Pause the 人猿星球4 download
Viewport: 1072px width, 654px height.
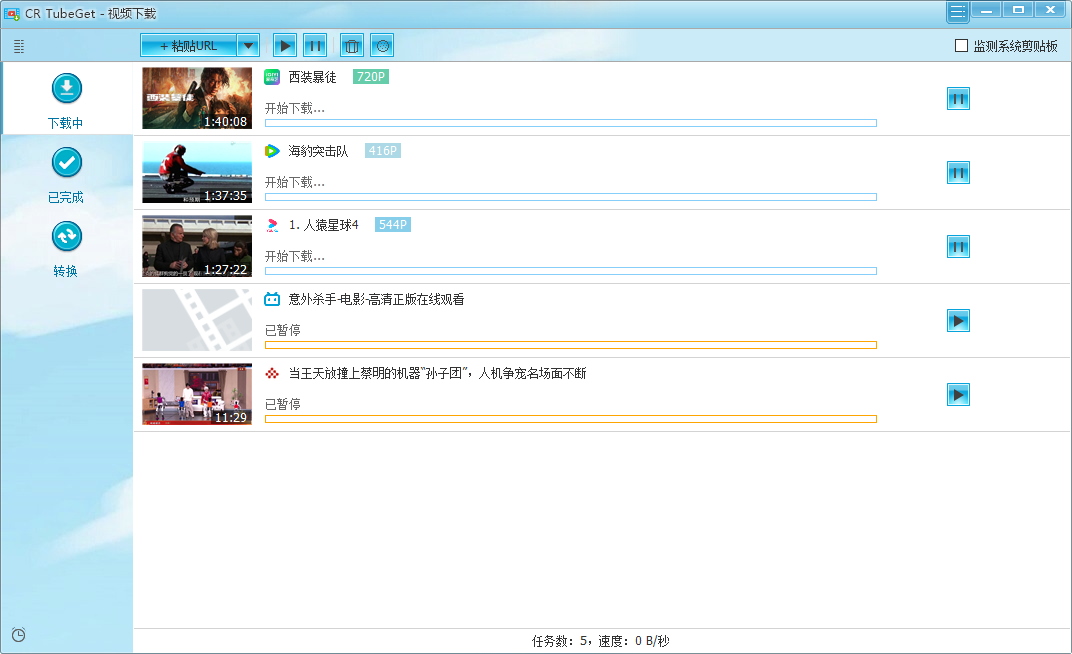[x=958, y=247]
